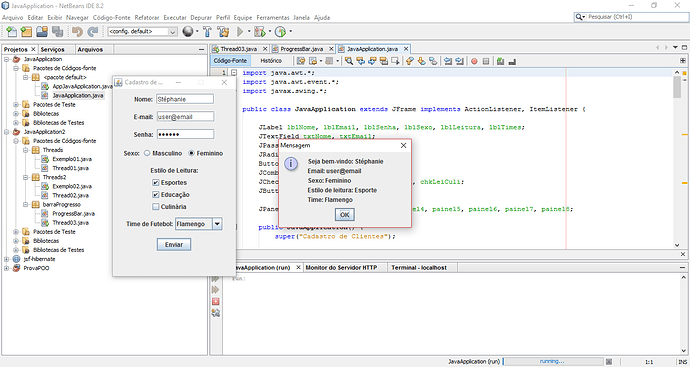Select the Masculino radio button
This screenshot has height=367, width=690.
tap(147, 153)
